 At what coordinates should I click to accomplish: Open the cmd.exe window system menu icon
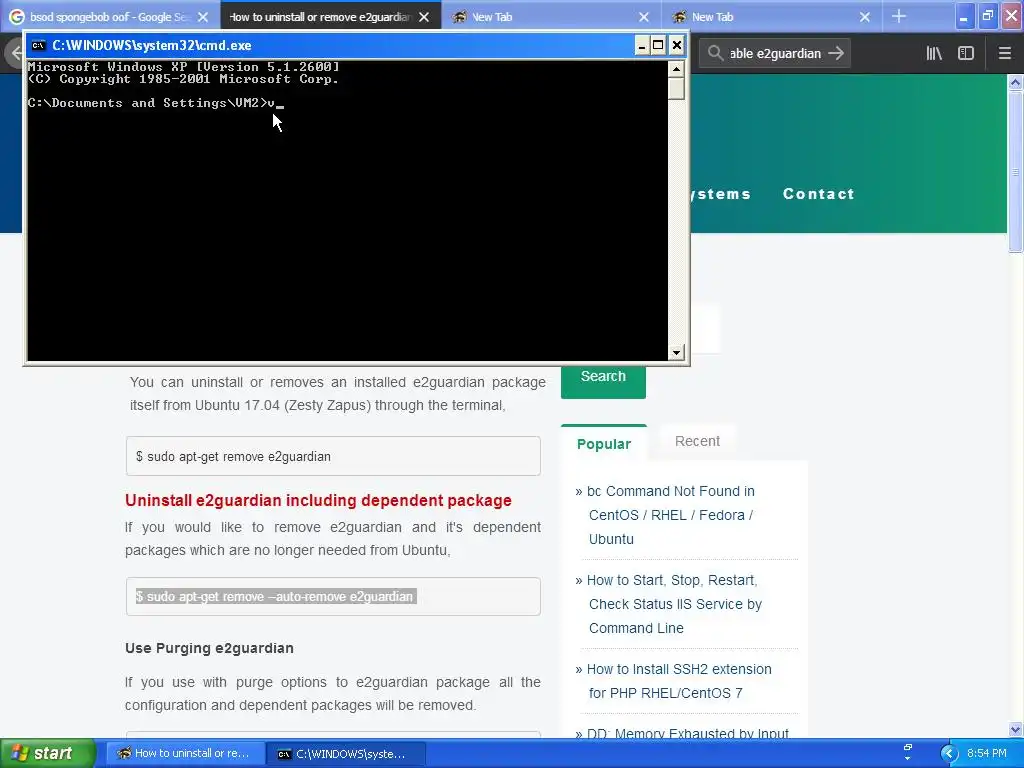[39, 45]
